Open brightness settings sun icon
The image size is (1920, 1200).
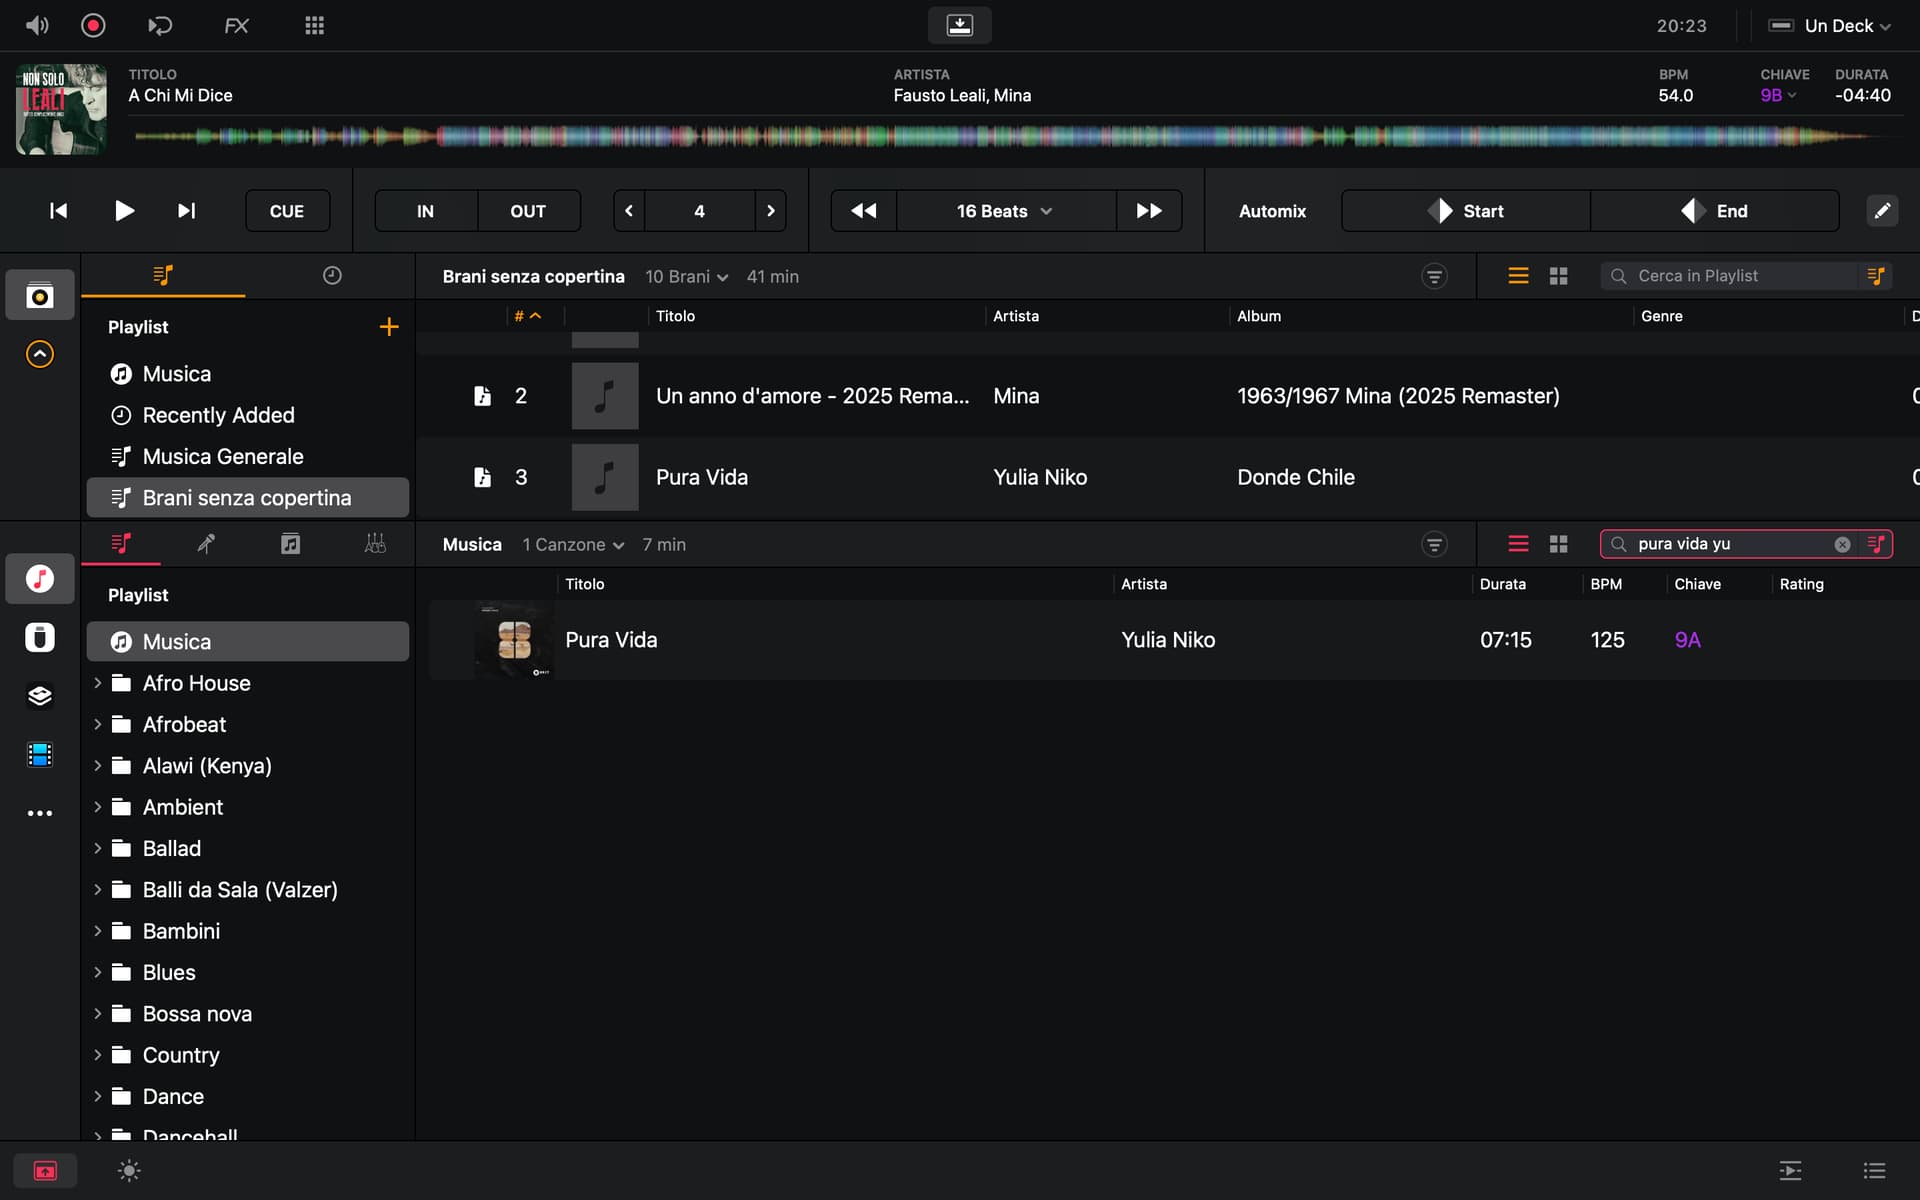(129, 1170)
